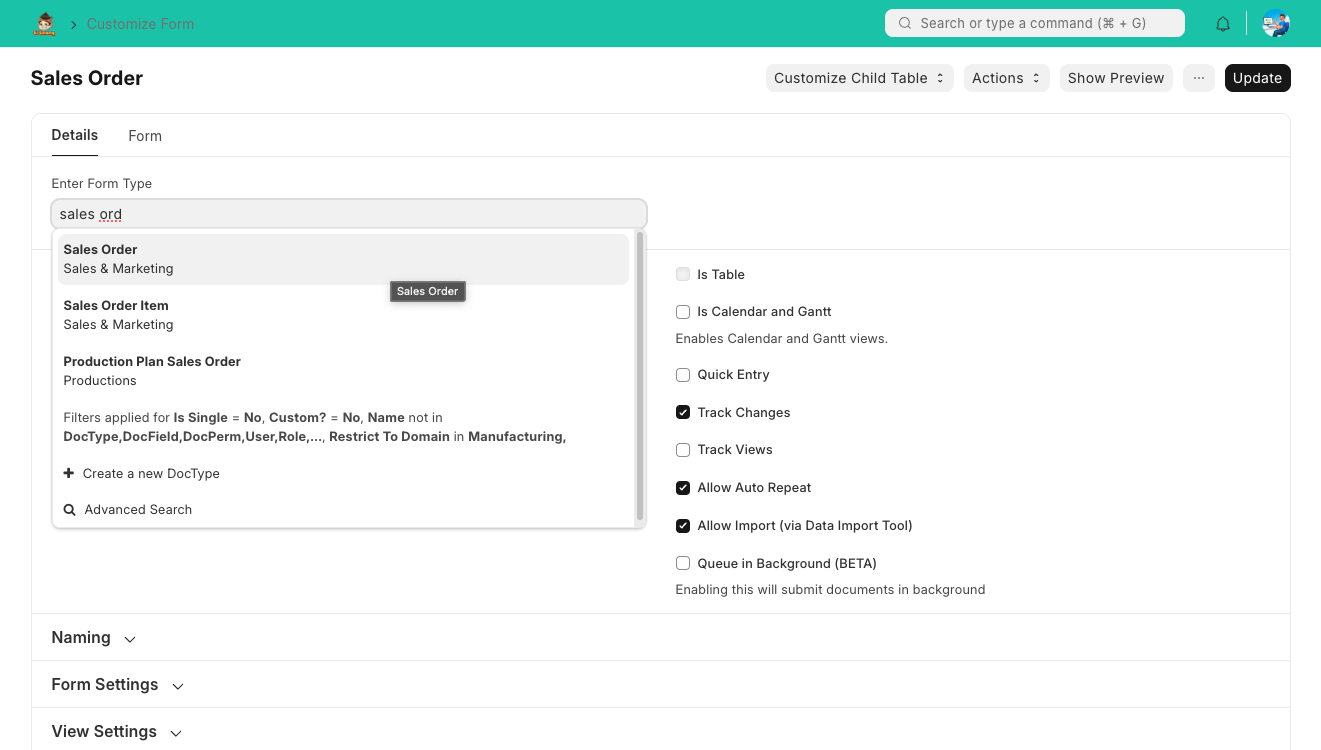The image size is (1321, 750).
Task: Select Sales Order Item from the suggestions
Action: pyautogui.click(x=116, y=305)
